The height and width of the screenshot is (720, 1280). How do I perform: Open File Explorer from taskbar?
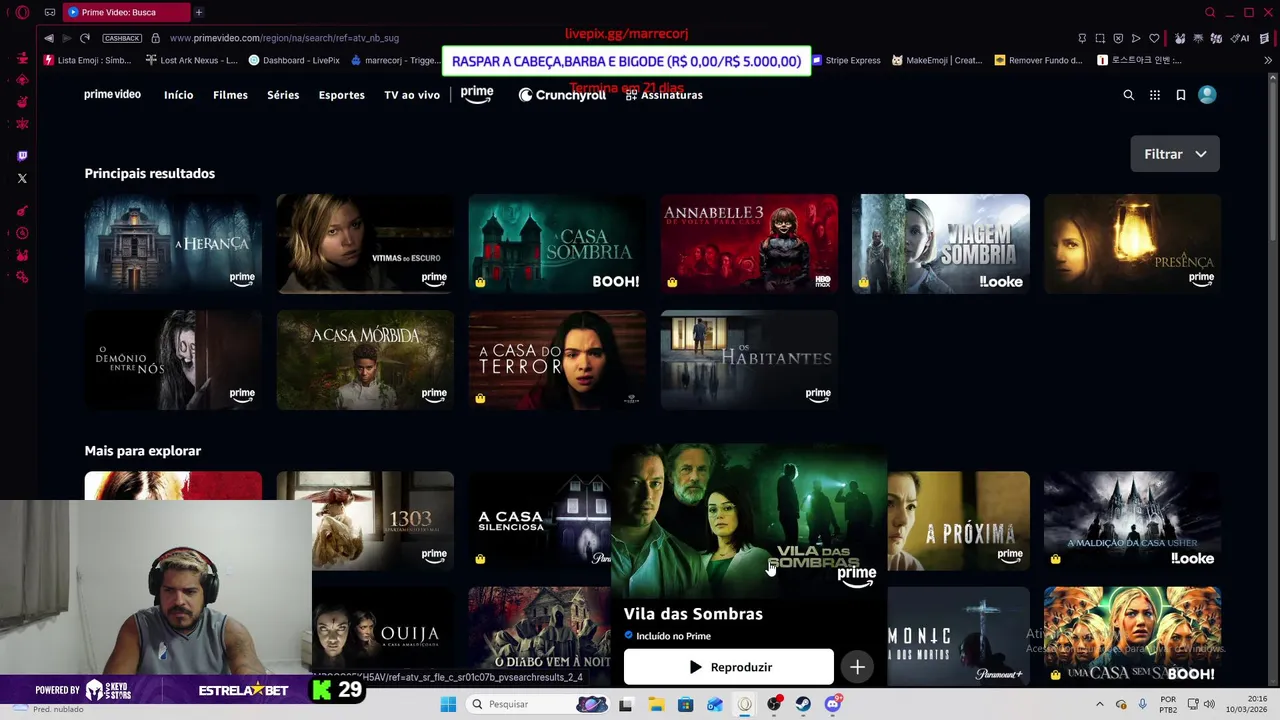(656, 704)
